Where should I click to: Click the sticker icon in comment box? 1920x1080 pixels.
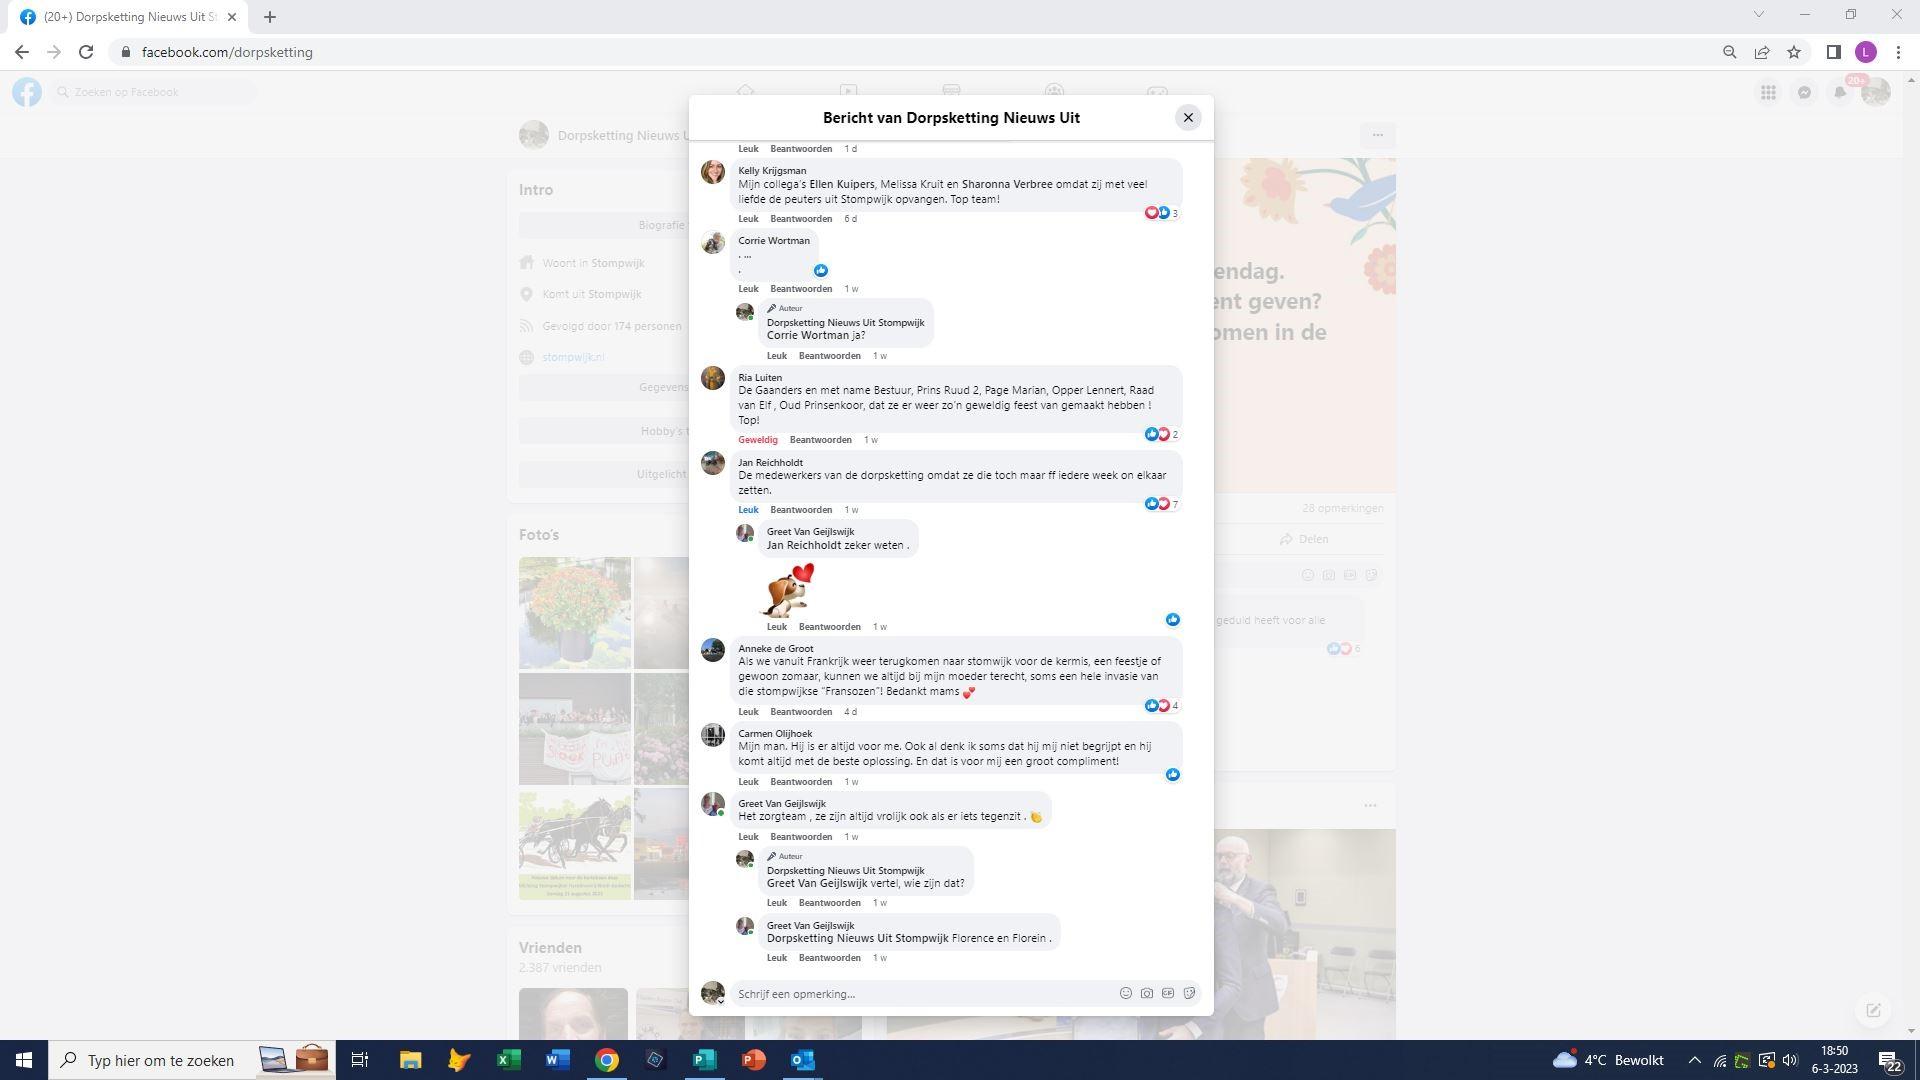(1189, 993)
